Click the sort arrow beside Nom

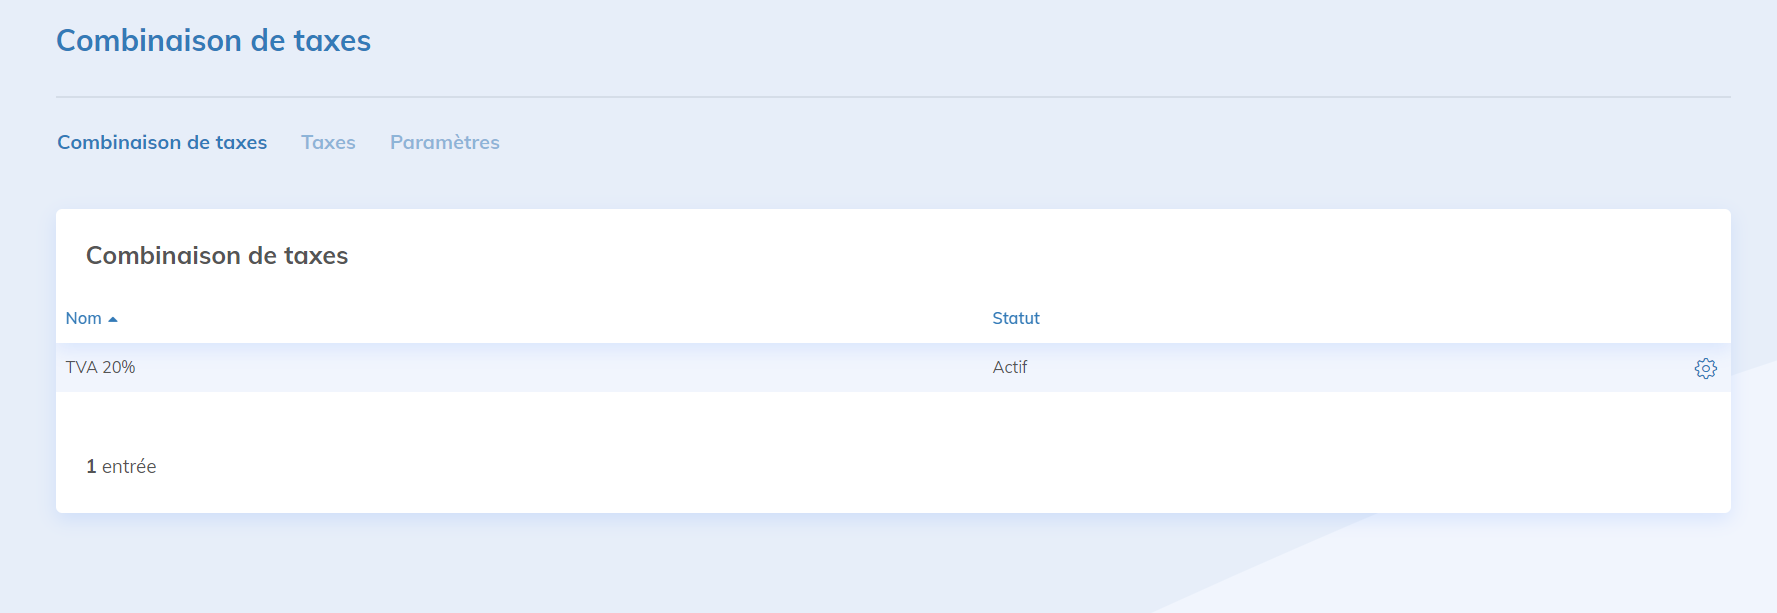(113, 319)
